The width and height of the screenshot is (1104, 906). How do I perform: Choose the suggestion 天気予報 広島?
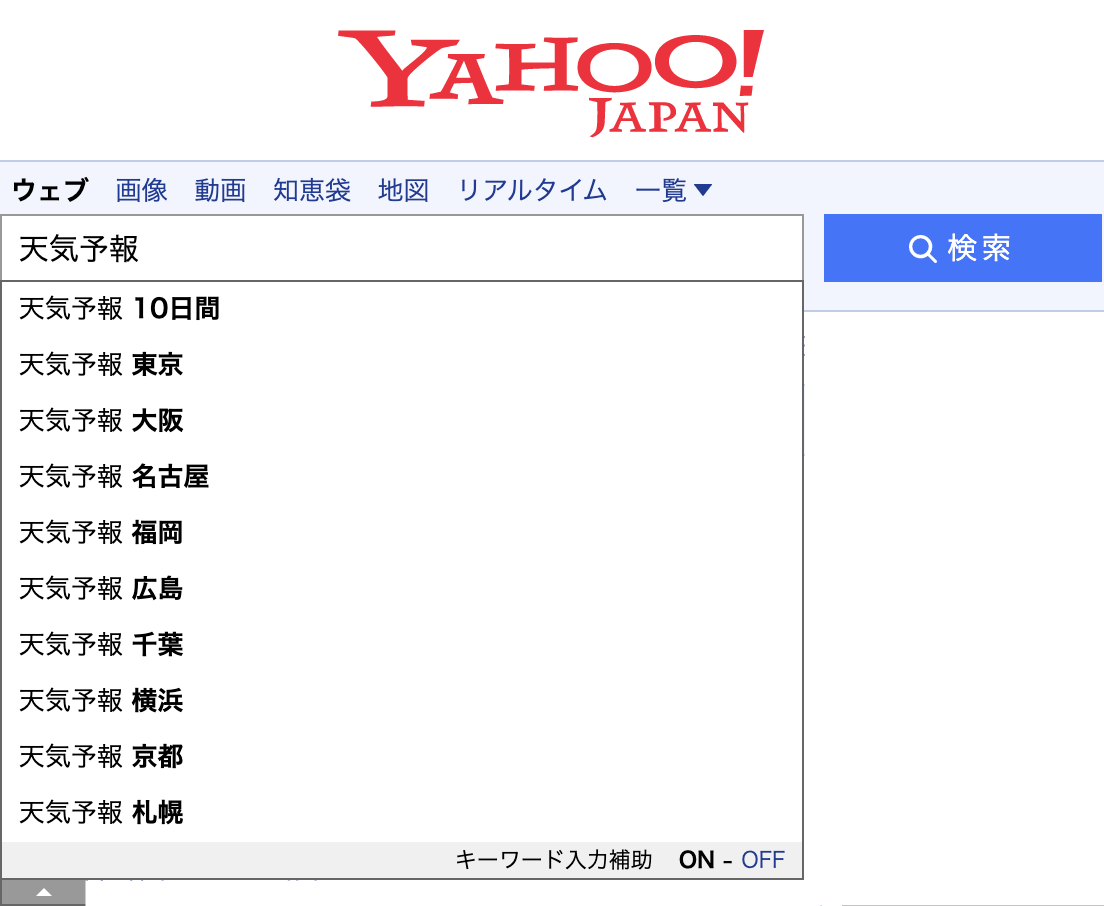[402, 589]
